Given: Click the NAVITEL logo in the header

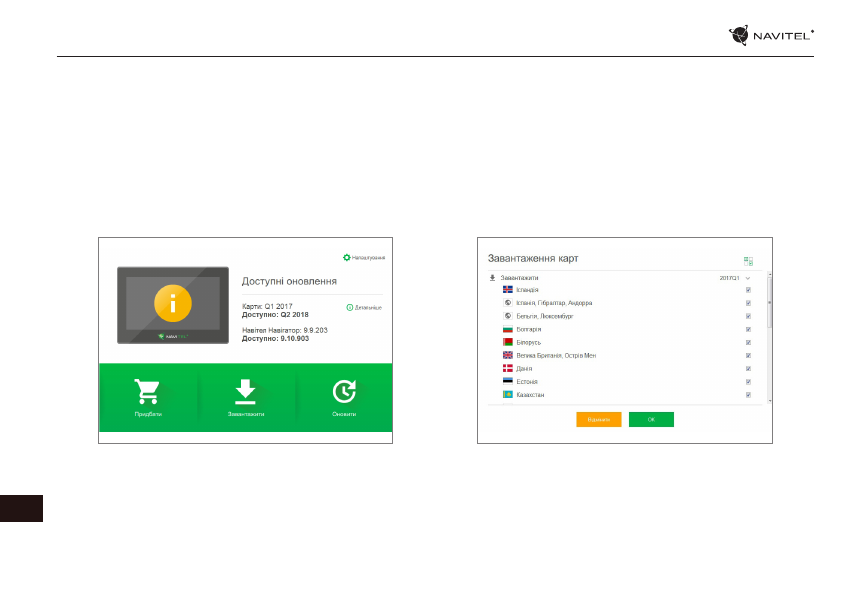Looking at the screenshot, I should (771, 36).
